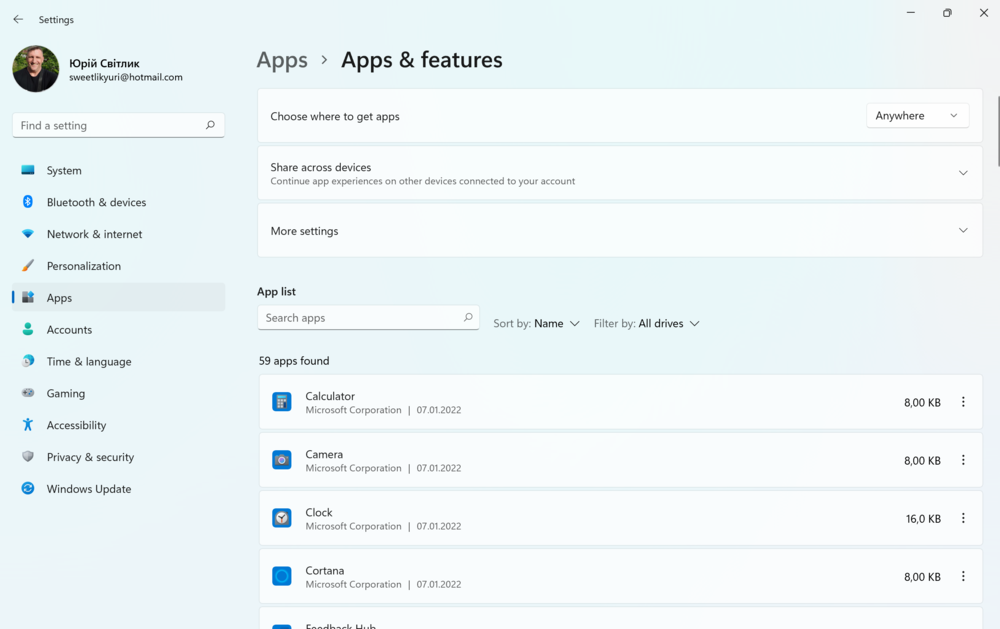Click the Apps breadcrumb link
The width and height of the screenshot is (1000, 629).
point(282,60)
